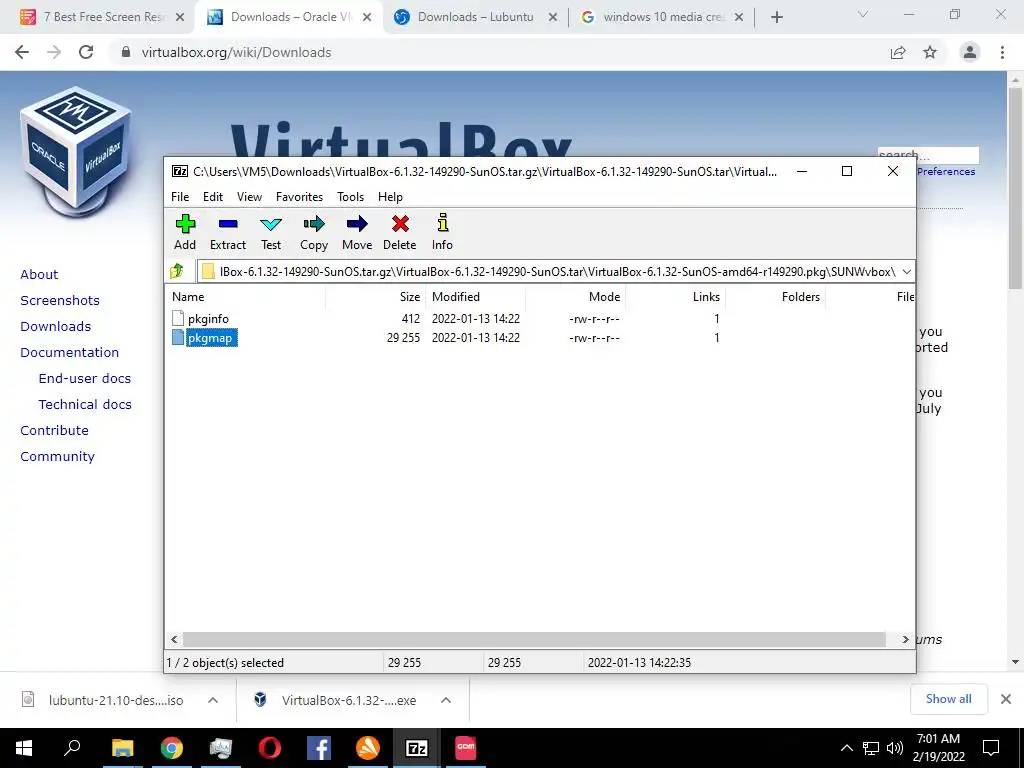Sort the file list by Size column
Screen dimensions: 1024x768
click(x=376, y=296)
